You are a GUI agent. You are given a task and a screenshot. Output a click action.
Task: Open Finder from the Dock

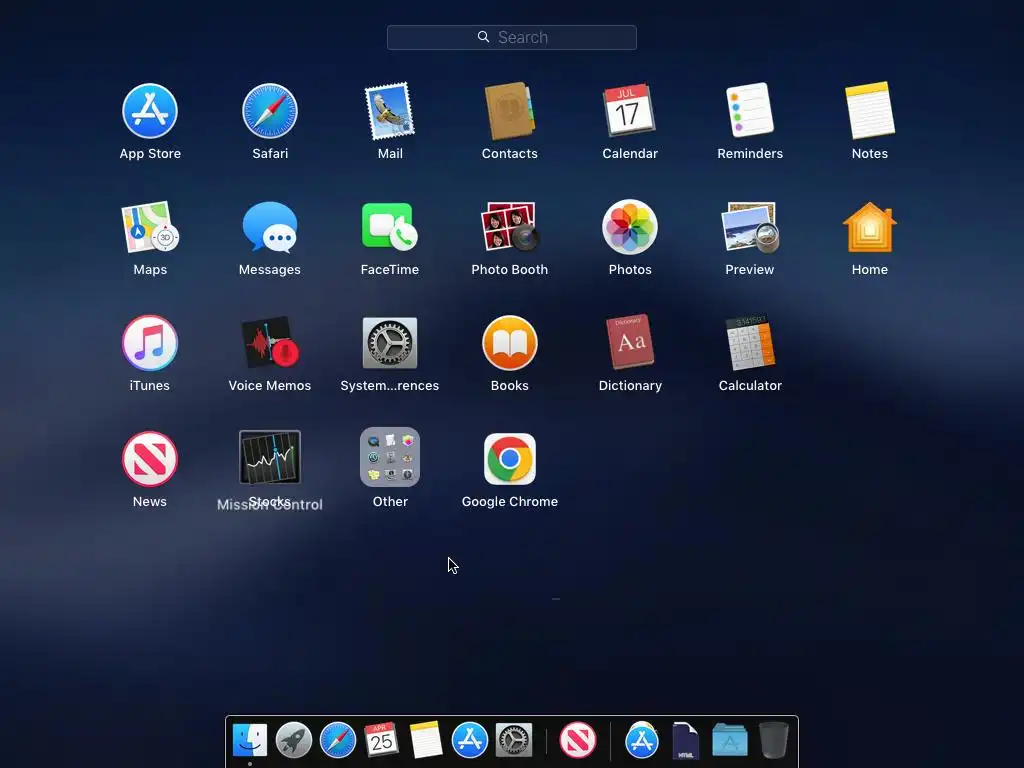(x=250, y=740)
